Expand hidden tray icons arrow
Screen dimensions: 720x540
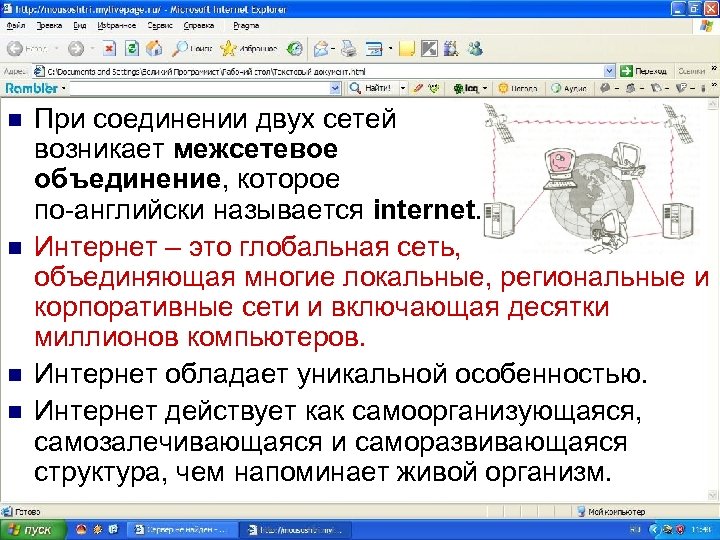click(653, 529)
